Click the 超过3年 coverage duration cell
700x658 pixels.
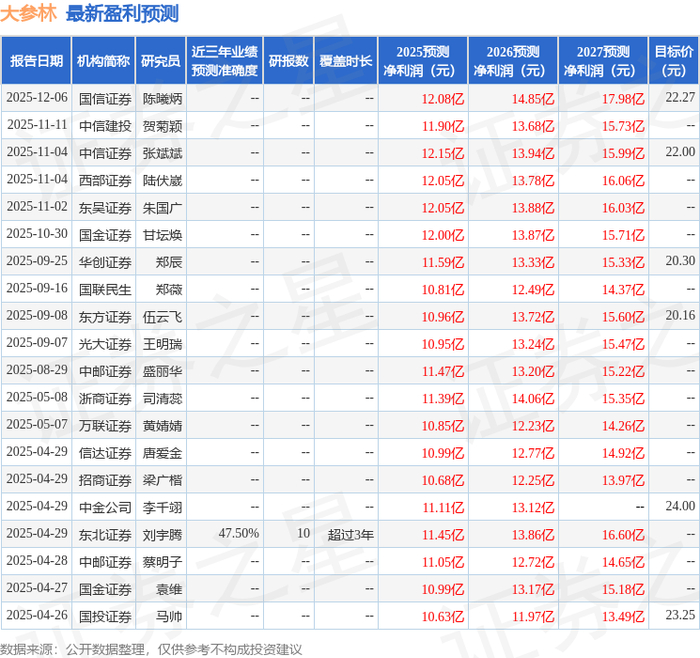pos(350,534)
